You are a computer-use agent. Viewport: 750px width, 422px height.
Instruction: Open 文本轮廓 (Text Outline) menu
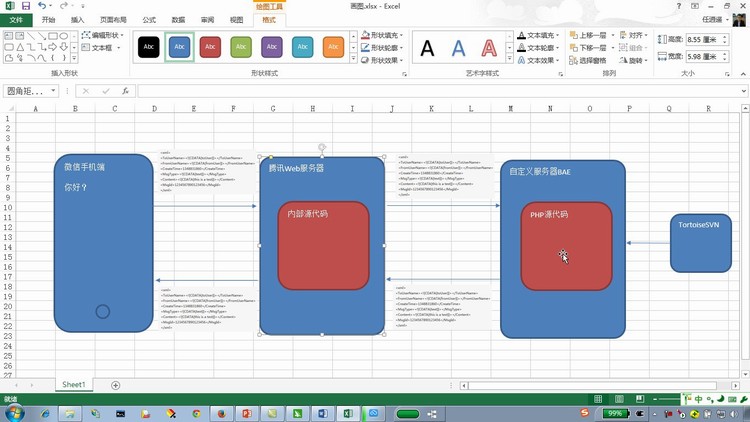(538, 48)
